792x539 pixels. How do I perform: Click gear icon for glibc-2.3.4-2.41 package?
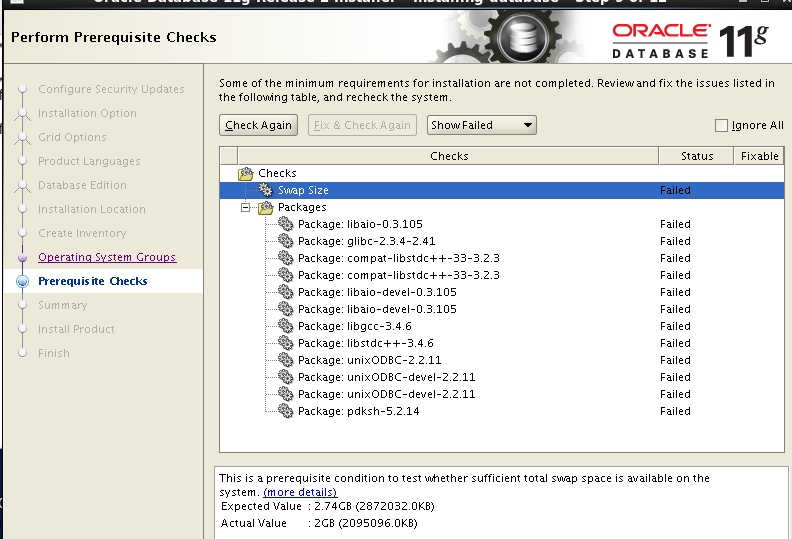point(285,241)
